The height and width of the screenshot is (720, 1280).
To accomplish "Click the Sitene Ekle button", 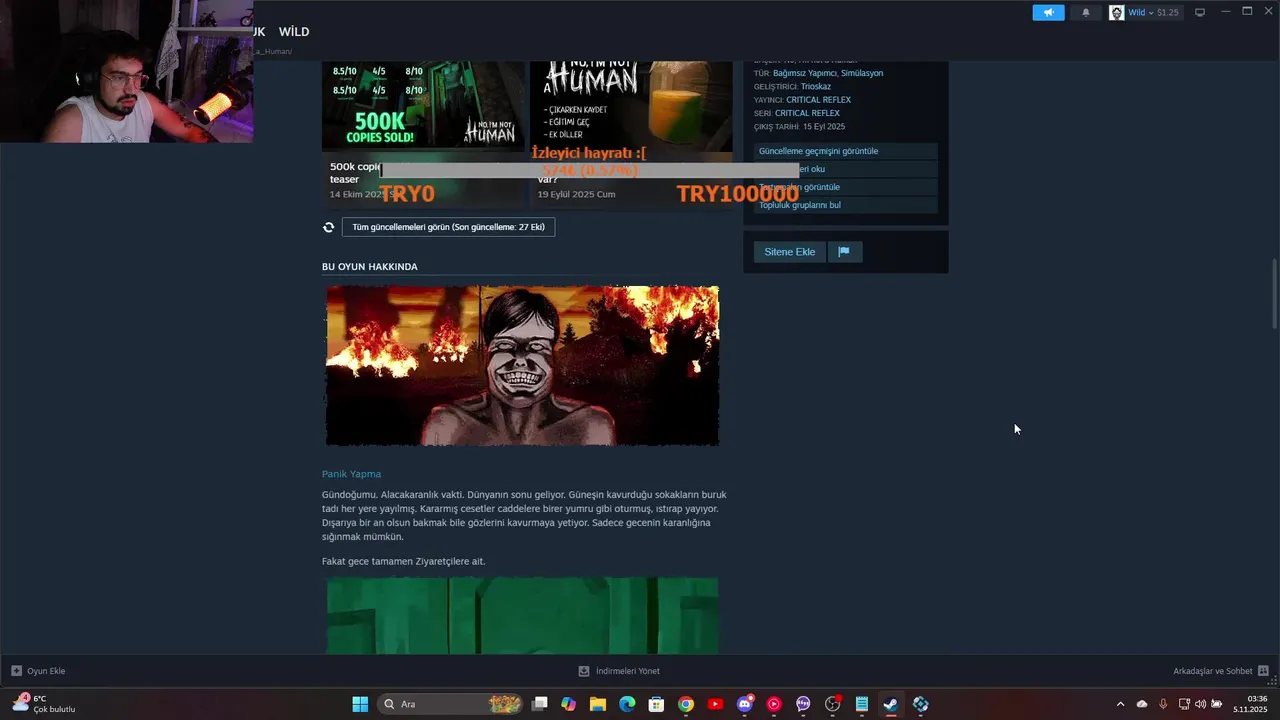I will 790,252.
